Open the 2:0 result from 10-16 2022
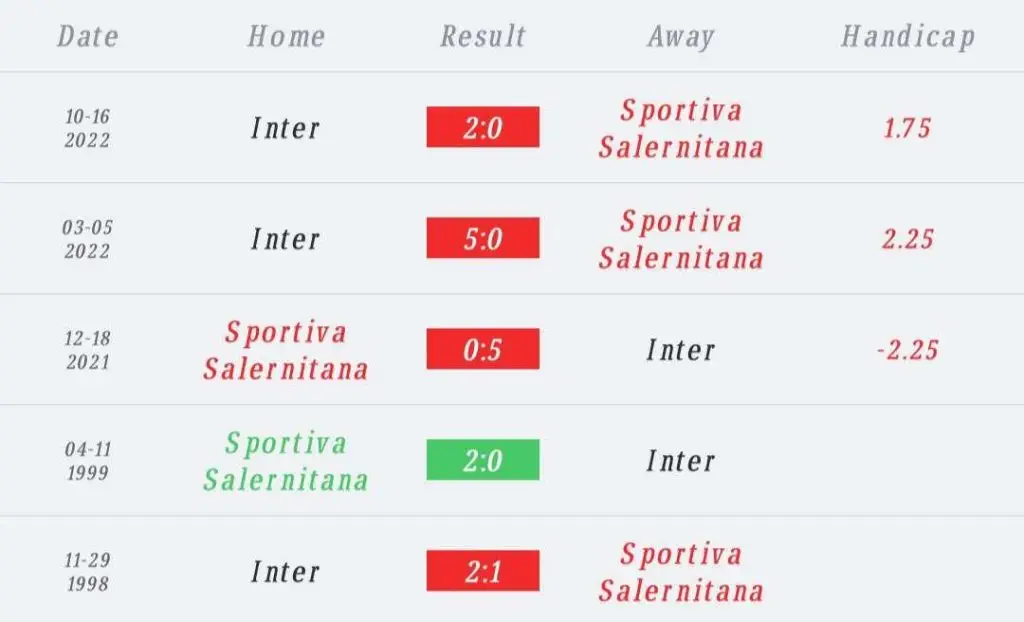 (483, 127)
